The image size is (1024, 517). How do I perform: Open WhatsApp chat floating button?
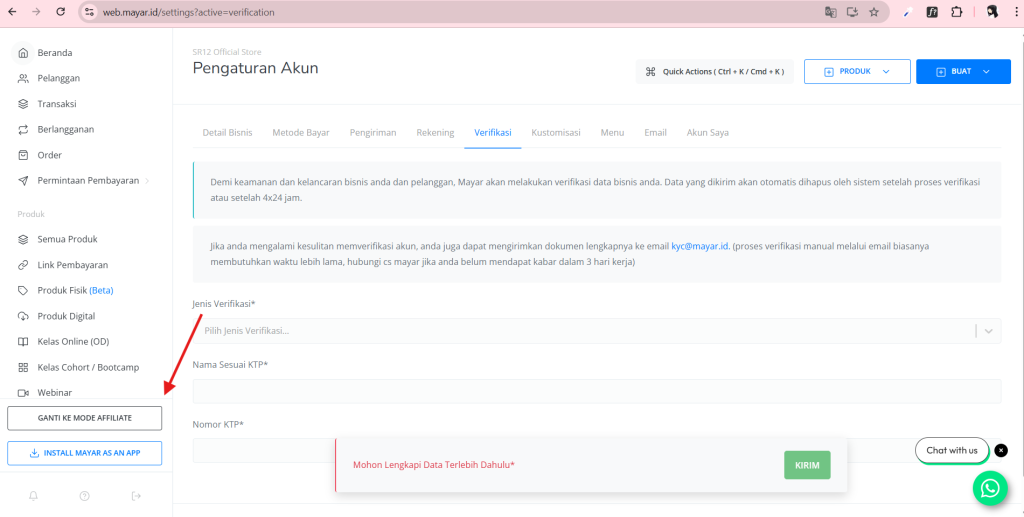pos(989,487)
